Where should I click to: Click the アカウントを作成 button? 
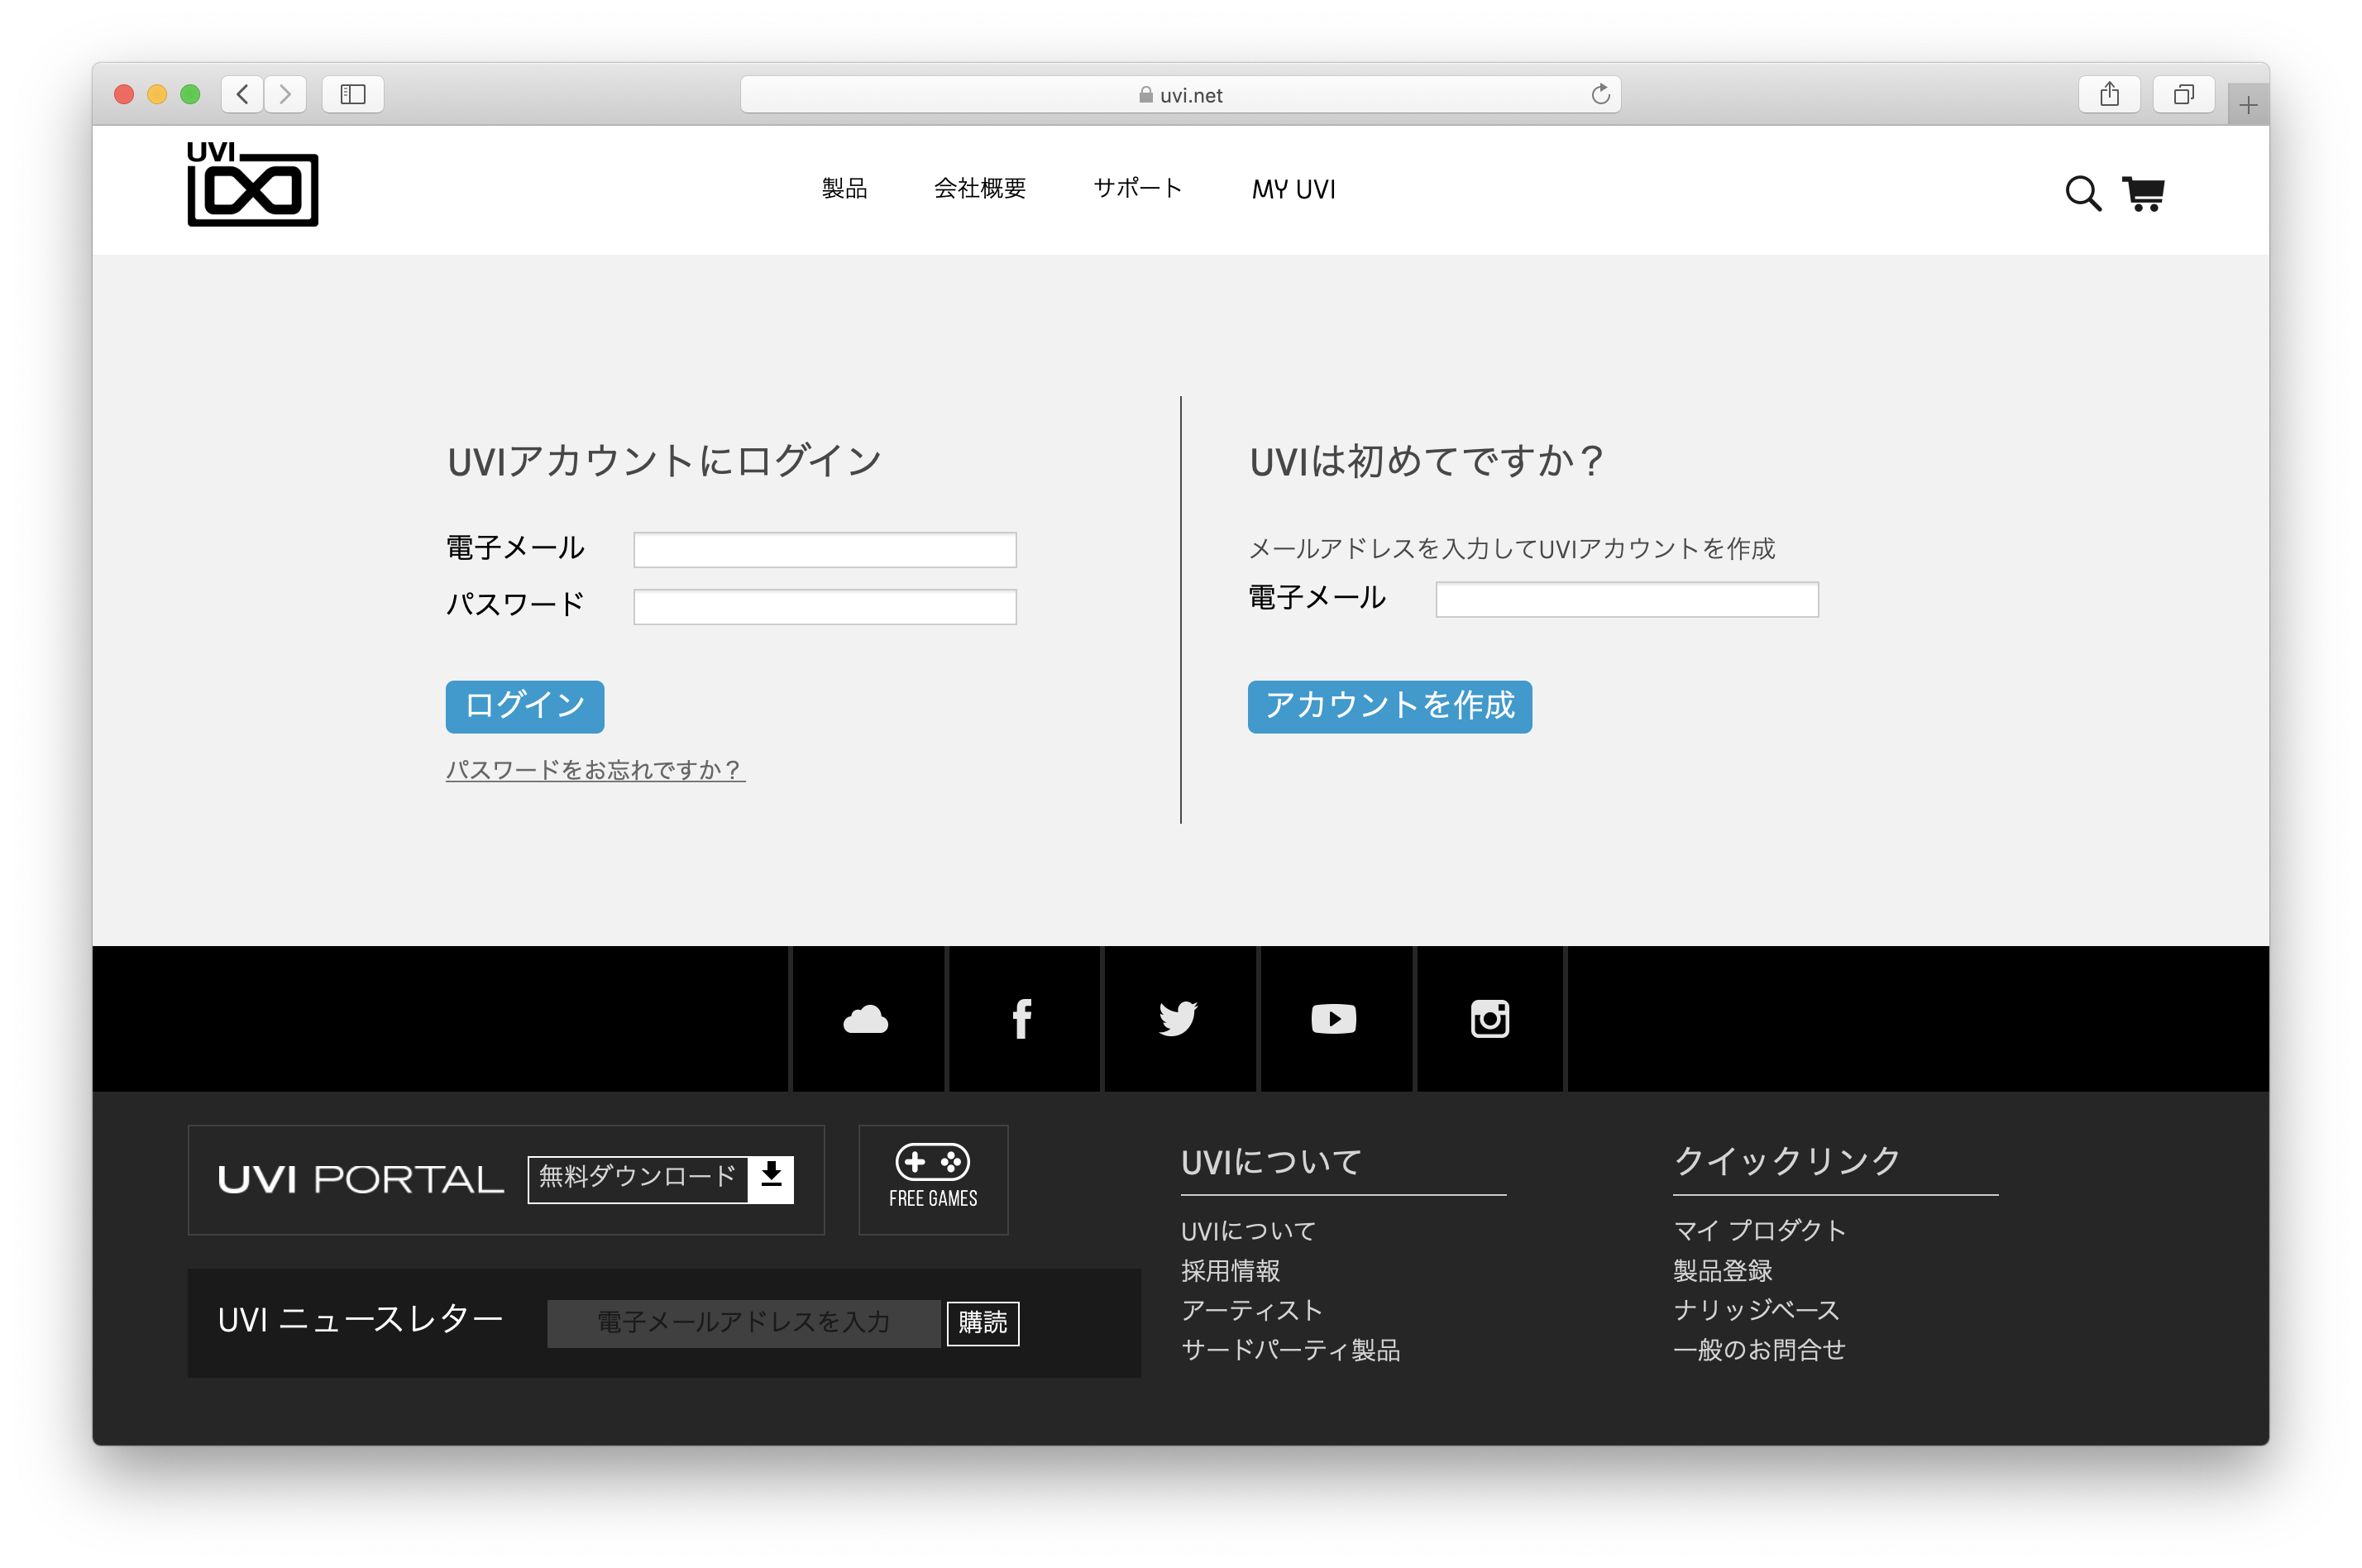(x=1389, y=706)
